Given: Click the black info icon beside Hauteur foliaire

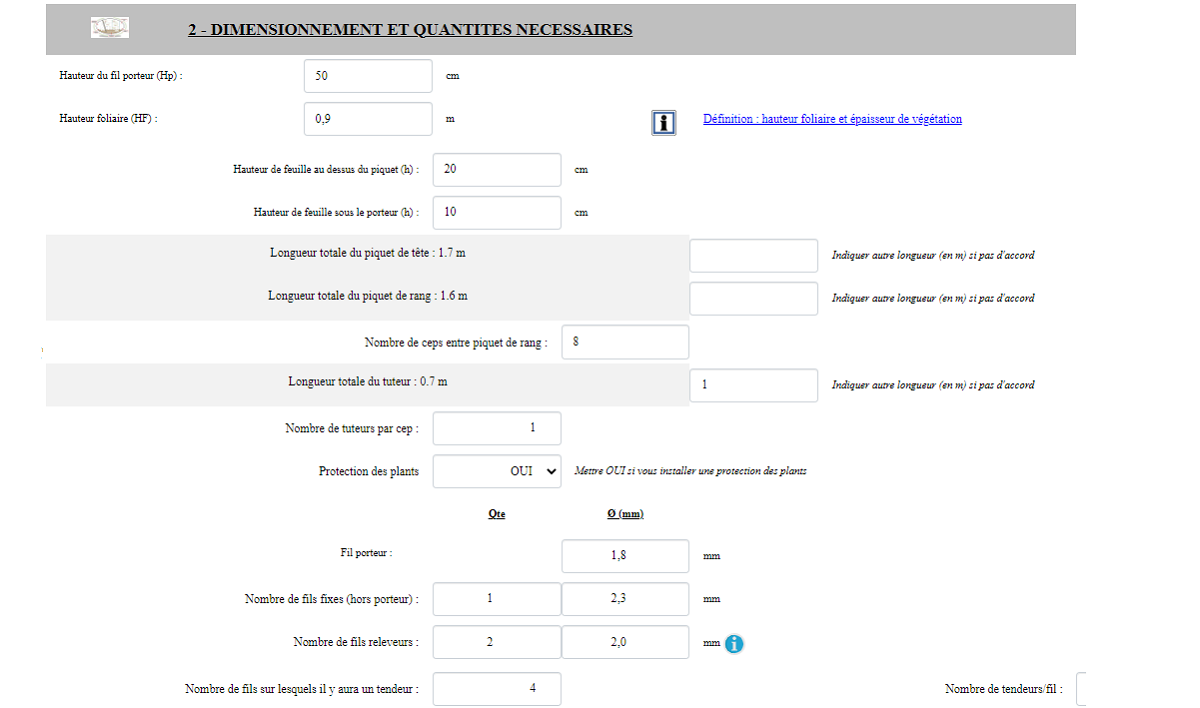Looking at the screenshot, I should (663, 122).
